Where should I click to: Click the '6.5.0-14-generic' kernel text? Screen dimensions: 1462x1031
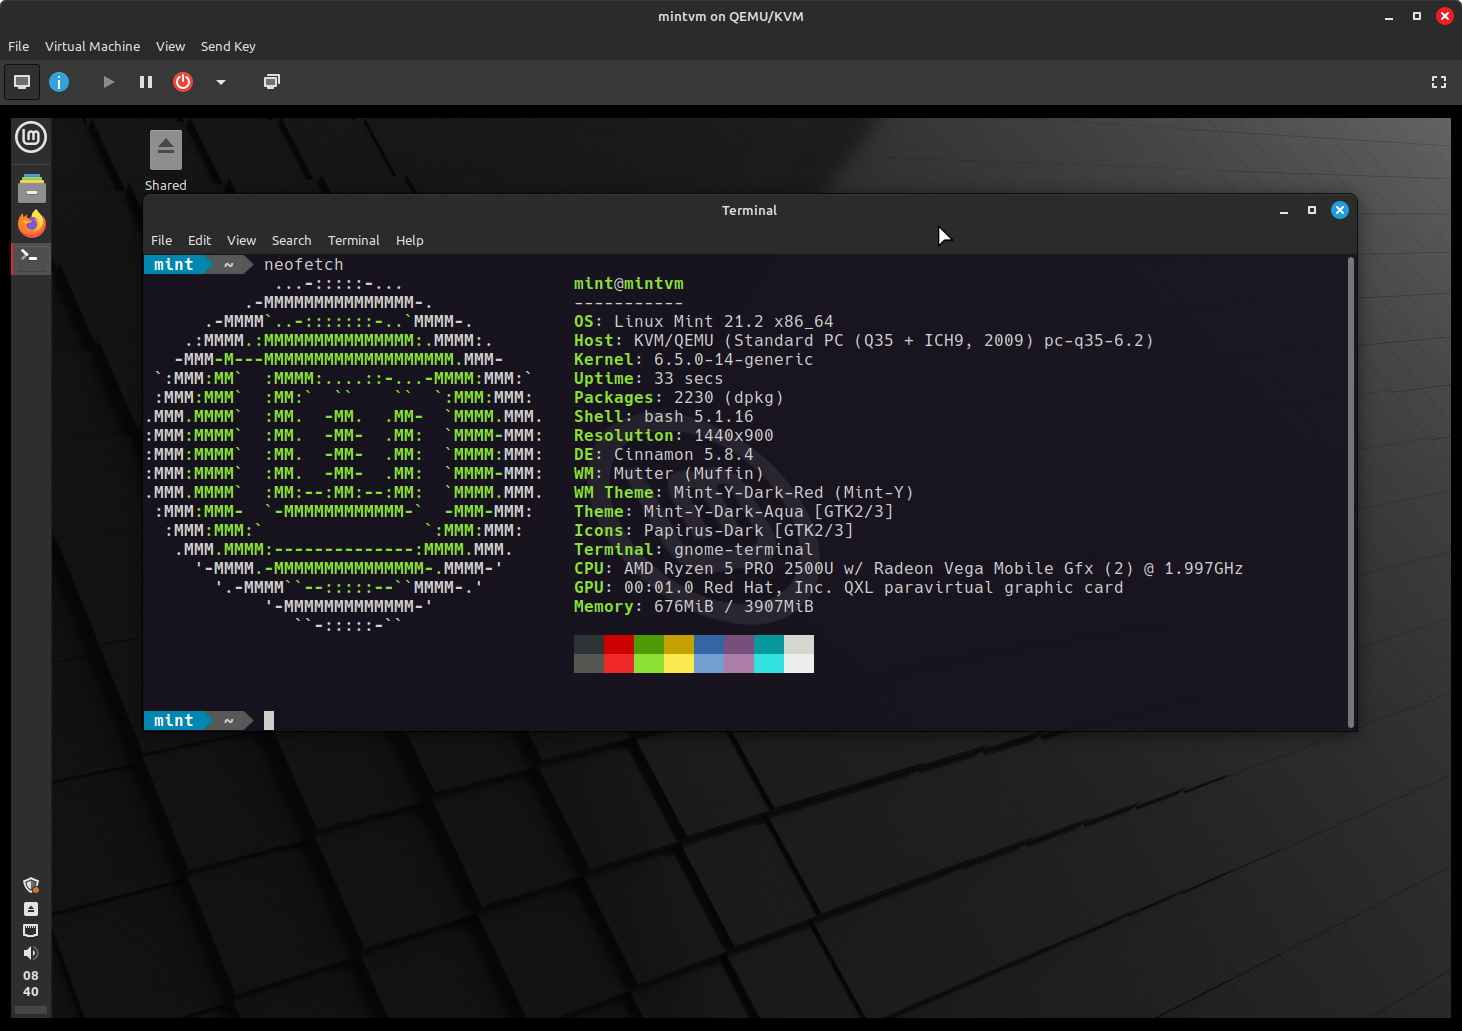tap(734, 360)
